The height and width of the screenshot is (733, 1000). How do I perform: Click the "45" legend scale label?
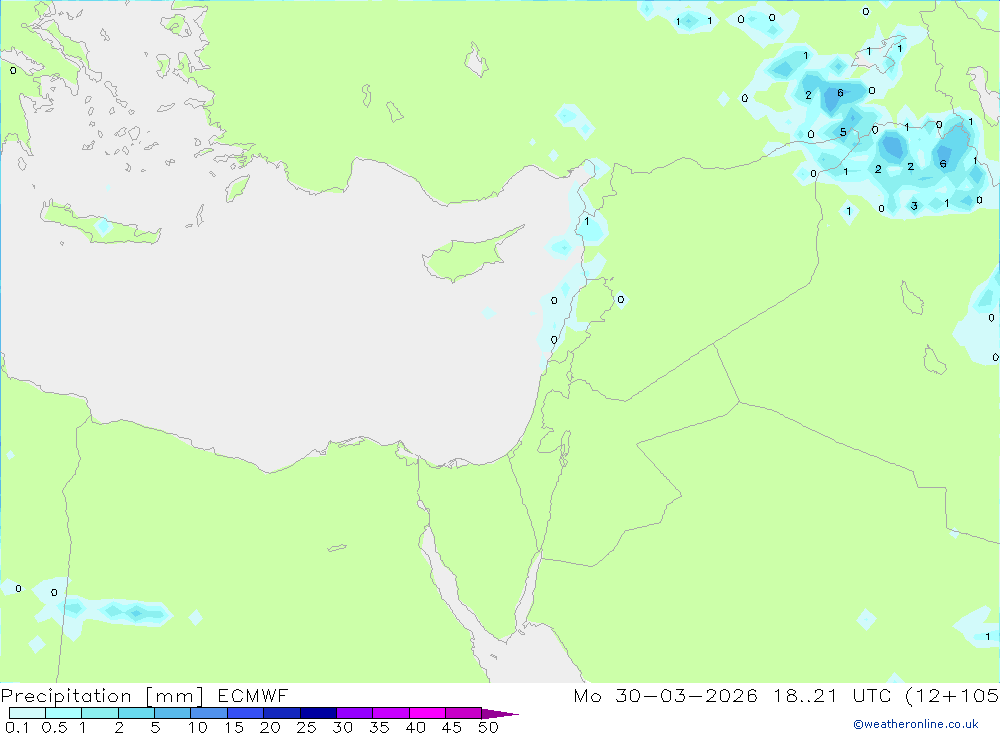point(452,727)
